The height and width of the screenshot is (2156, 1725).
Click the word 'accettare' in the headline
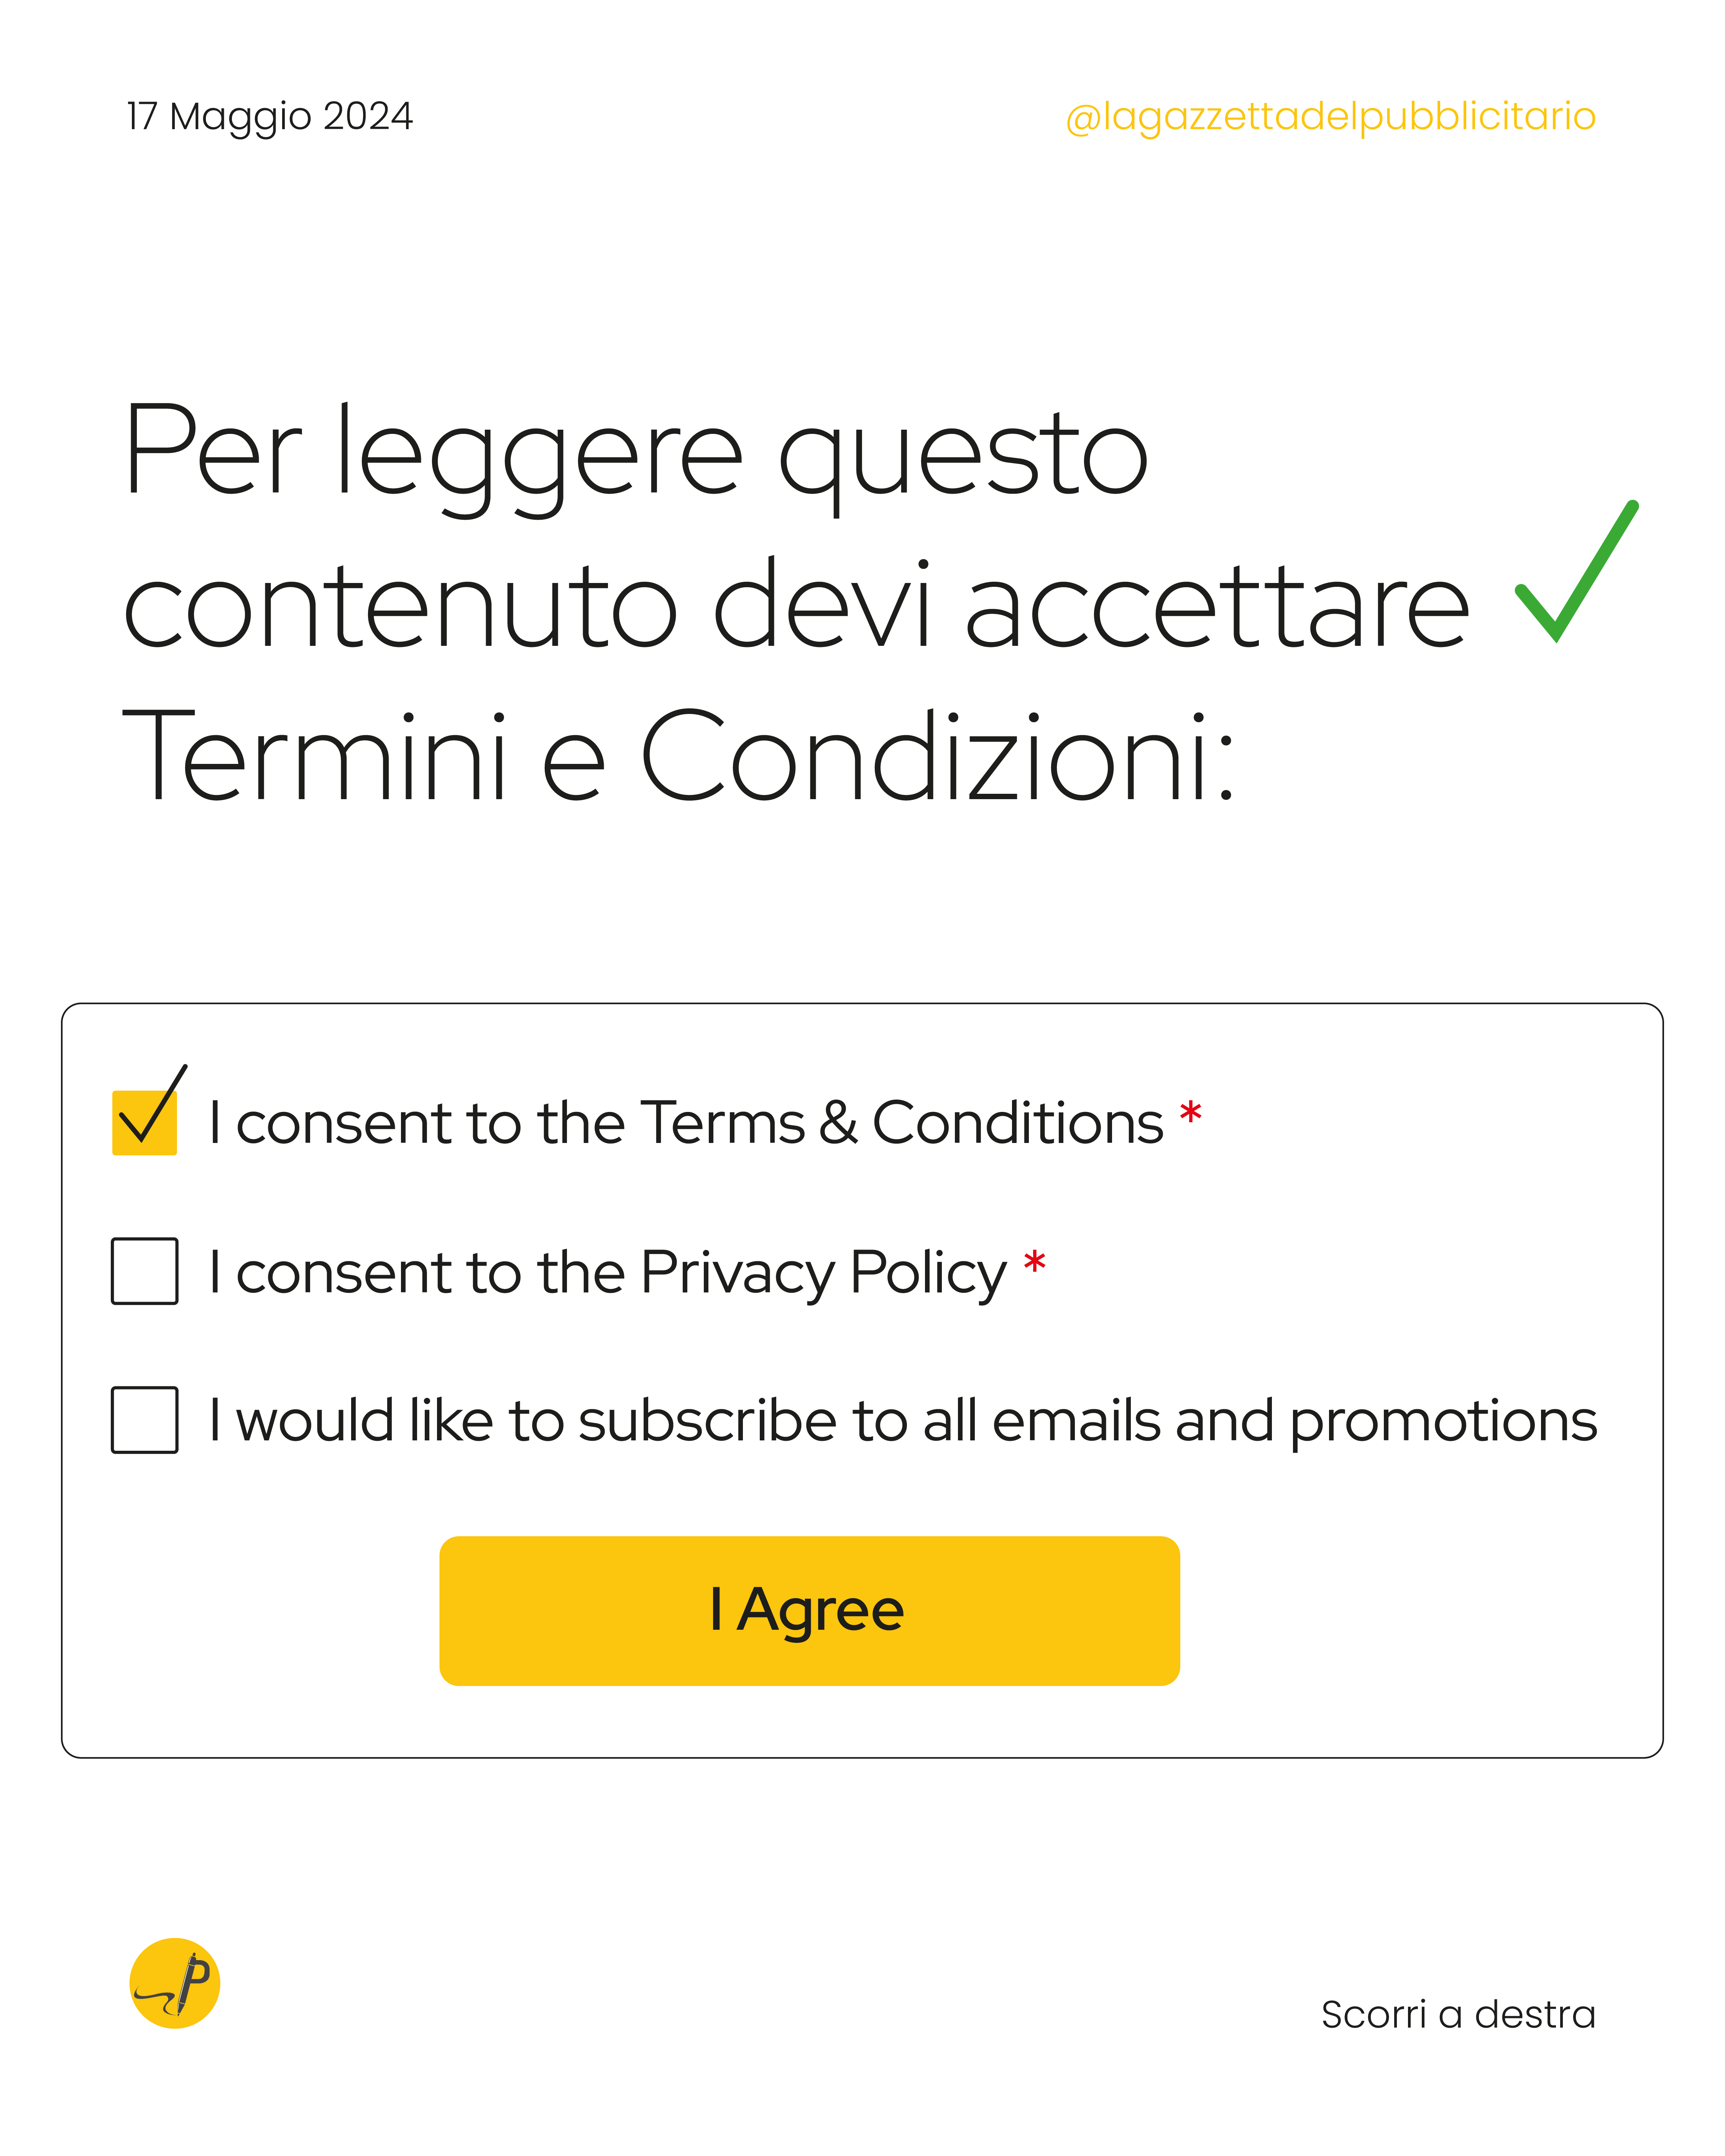(1218, 602)
